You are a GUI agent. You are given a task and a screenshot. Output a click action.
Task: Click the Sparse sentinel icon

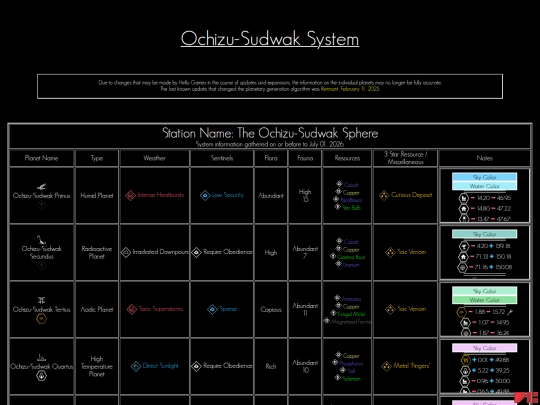[212, 309]
